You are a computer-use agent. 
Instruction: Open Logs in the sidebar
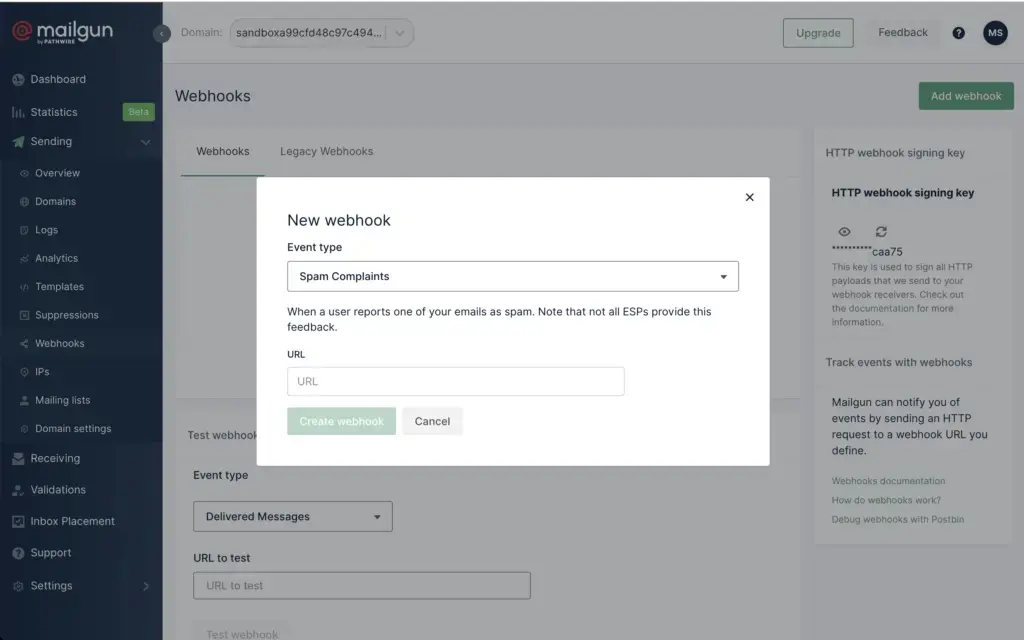[x=46, y=230]
